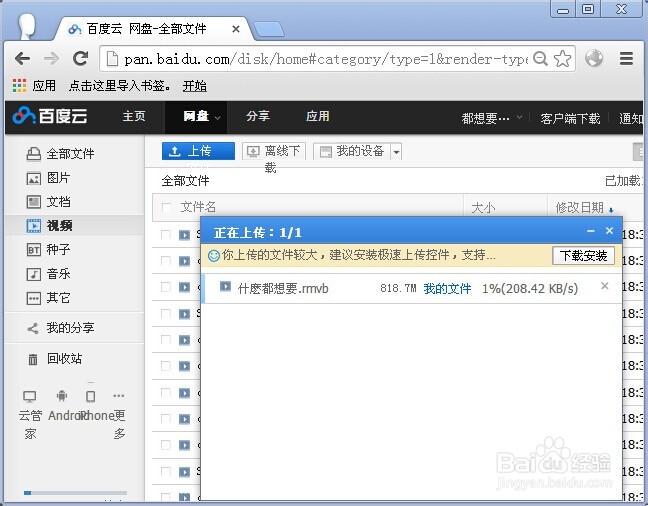Viewport: 648px width, 506px height.
Task: Sort by the 大小 column header
Action: [x=483, y=208]
